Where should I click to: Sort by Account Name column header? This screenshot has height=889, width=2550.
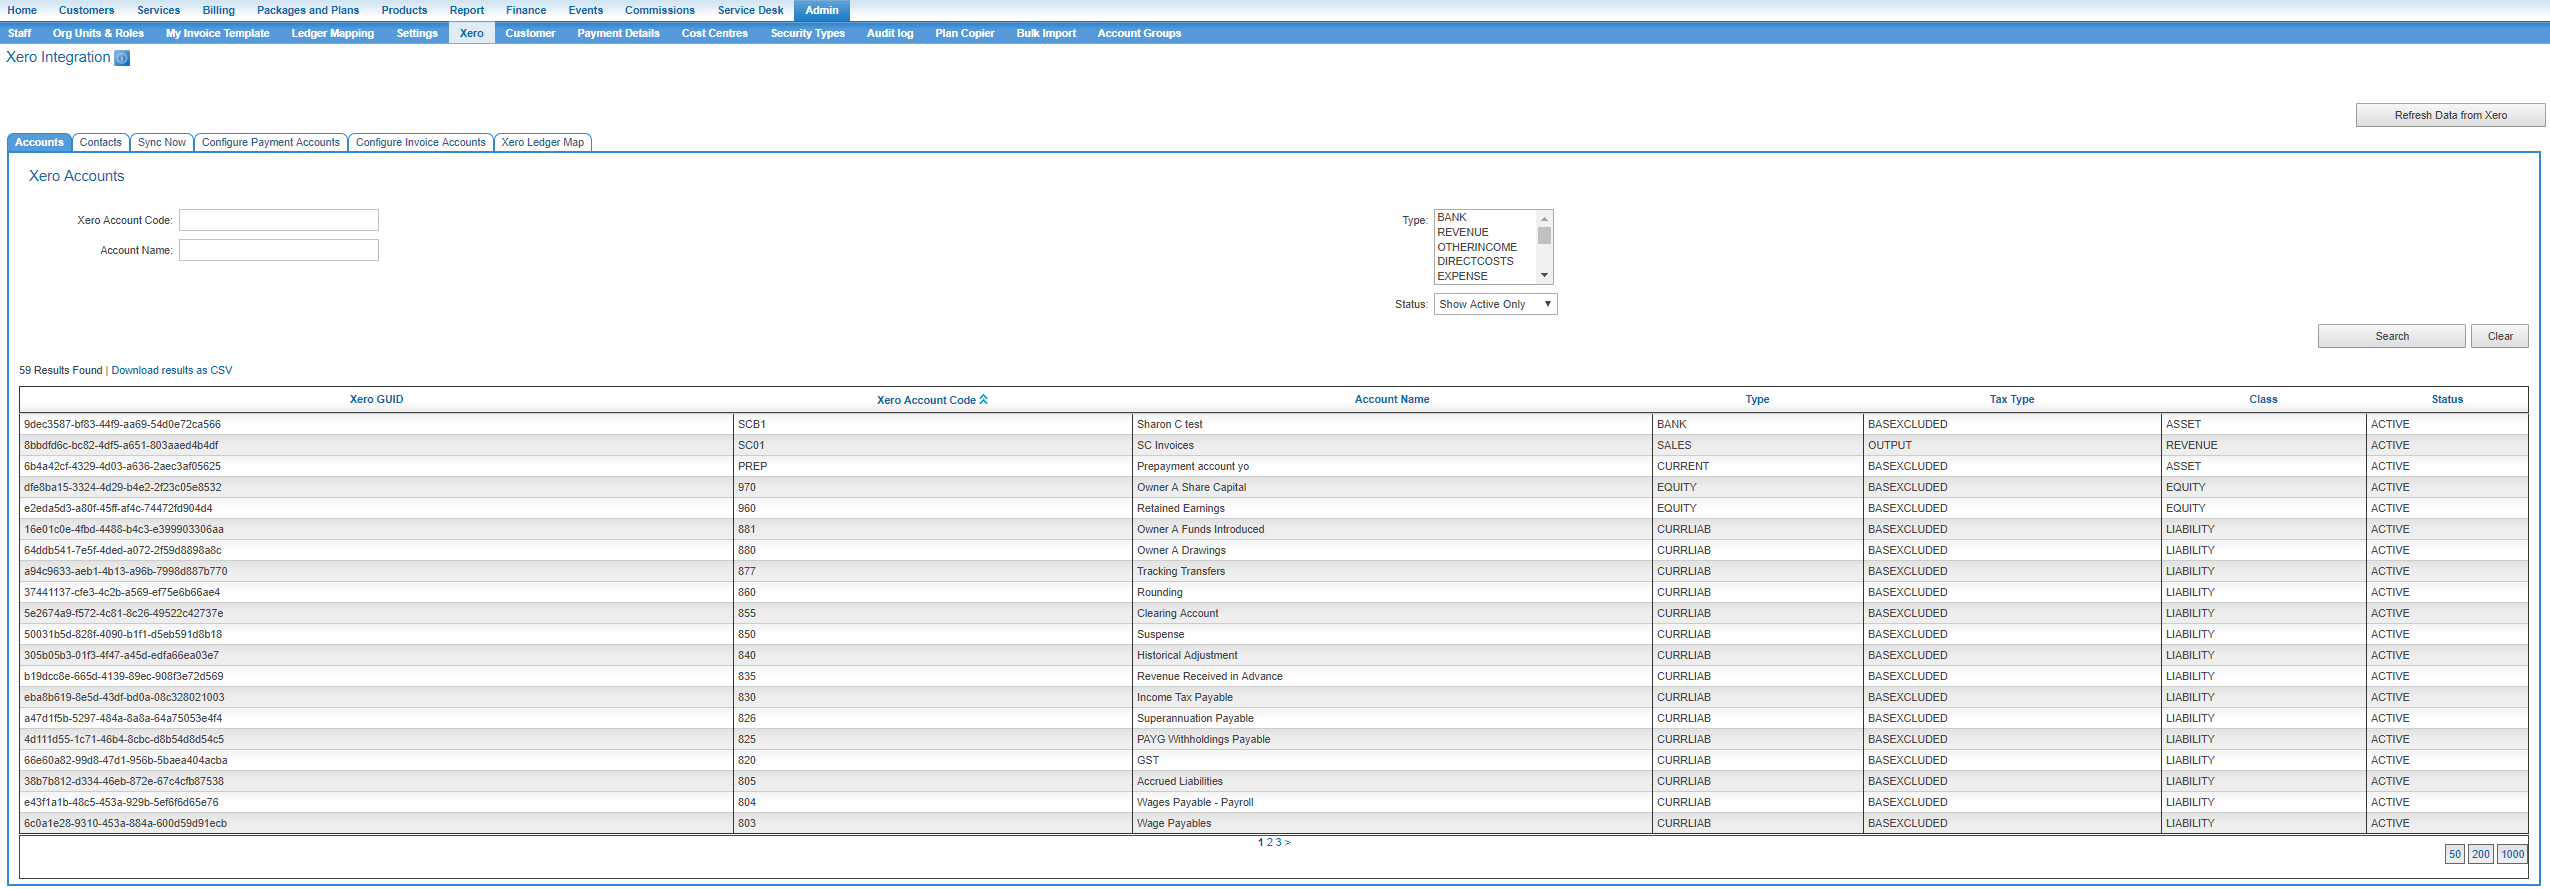click(1391, 399)
